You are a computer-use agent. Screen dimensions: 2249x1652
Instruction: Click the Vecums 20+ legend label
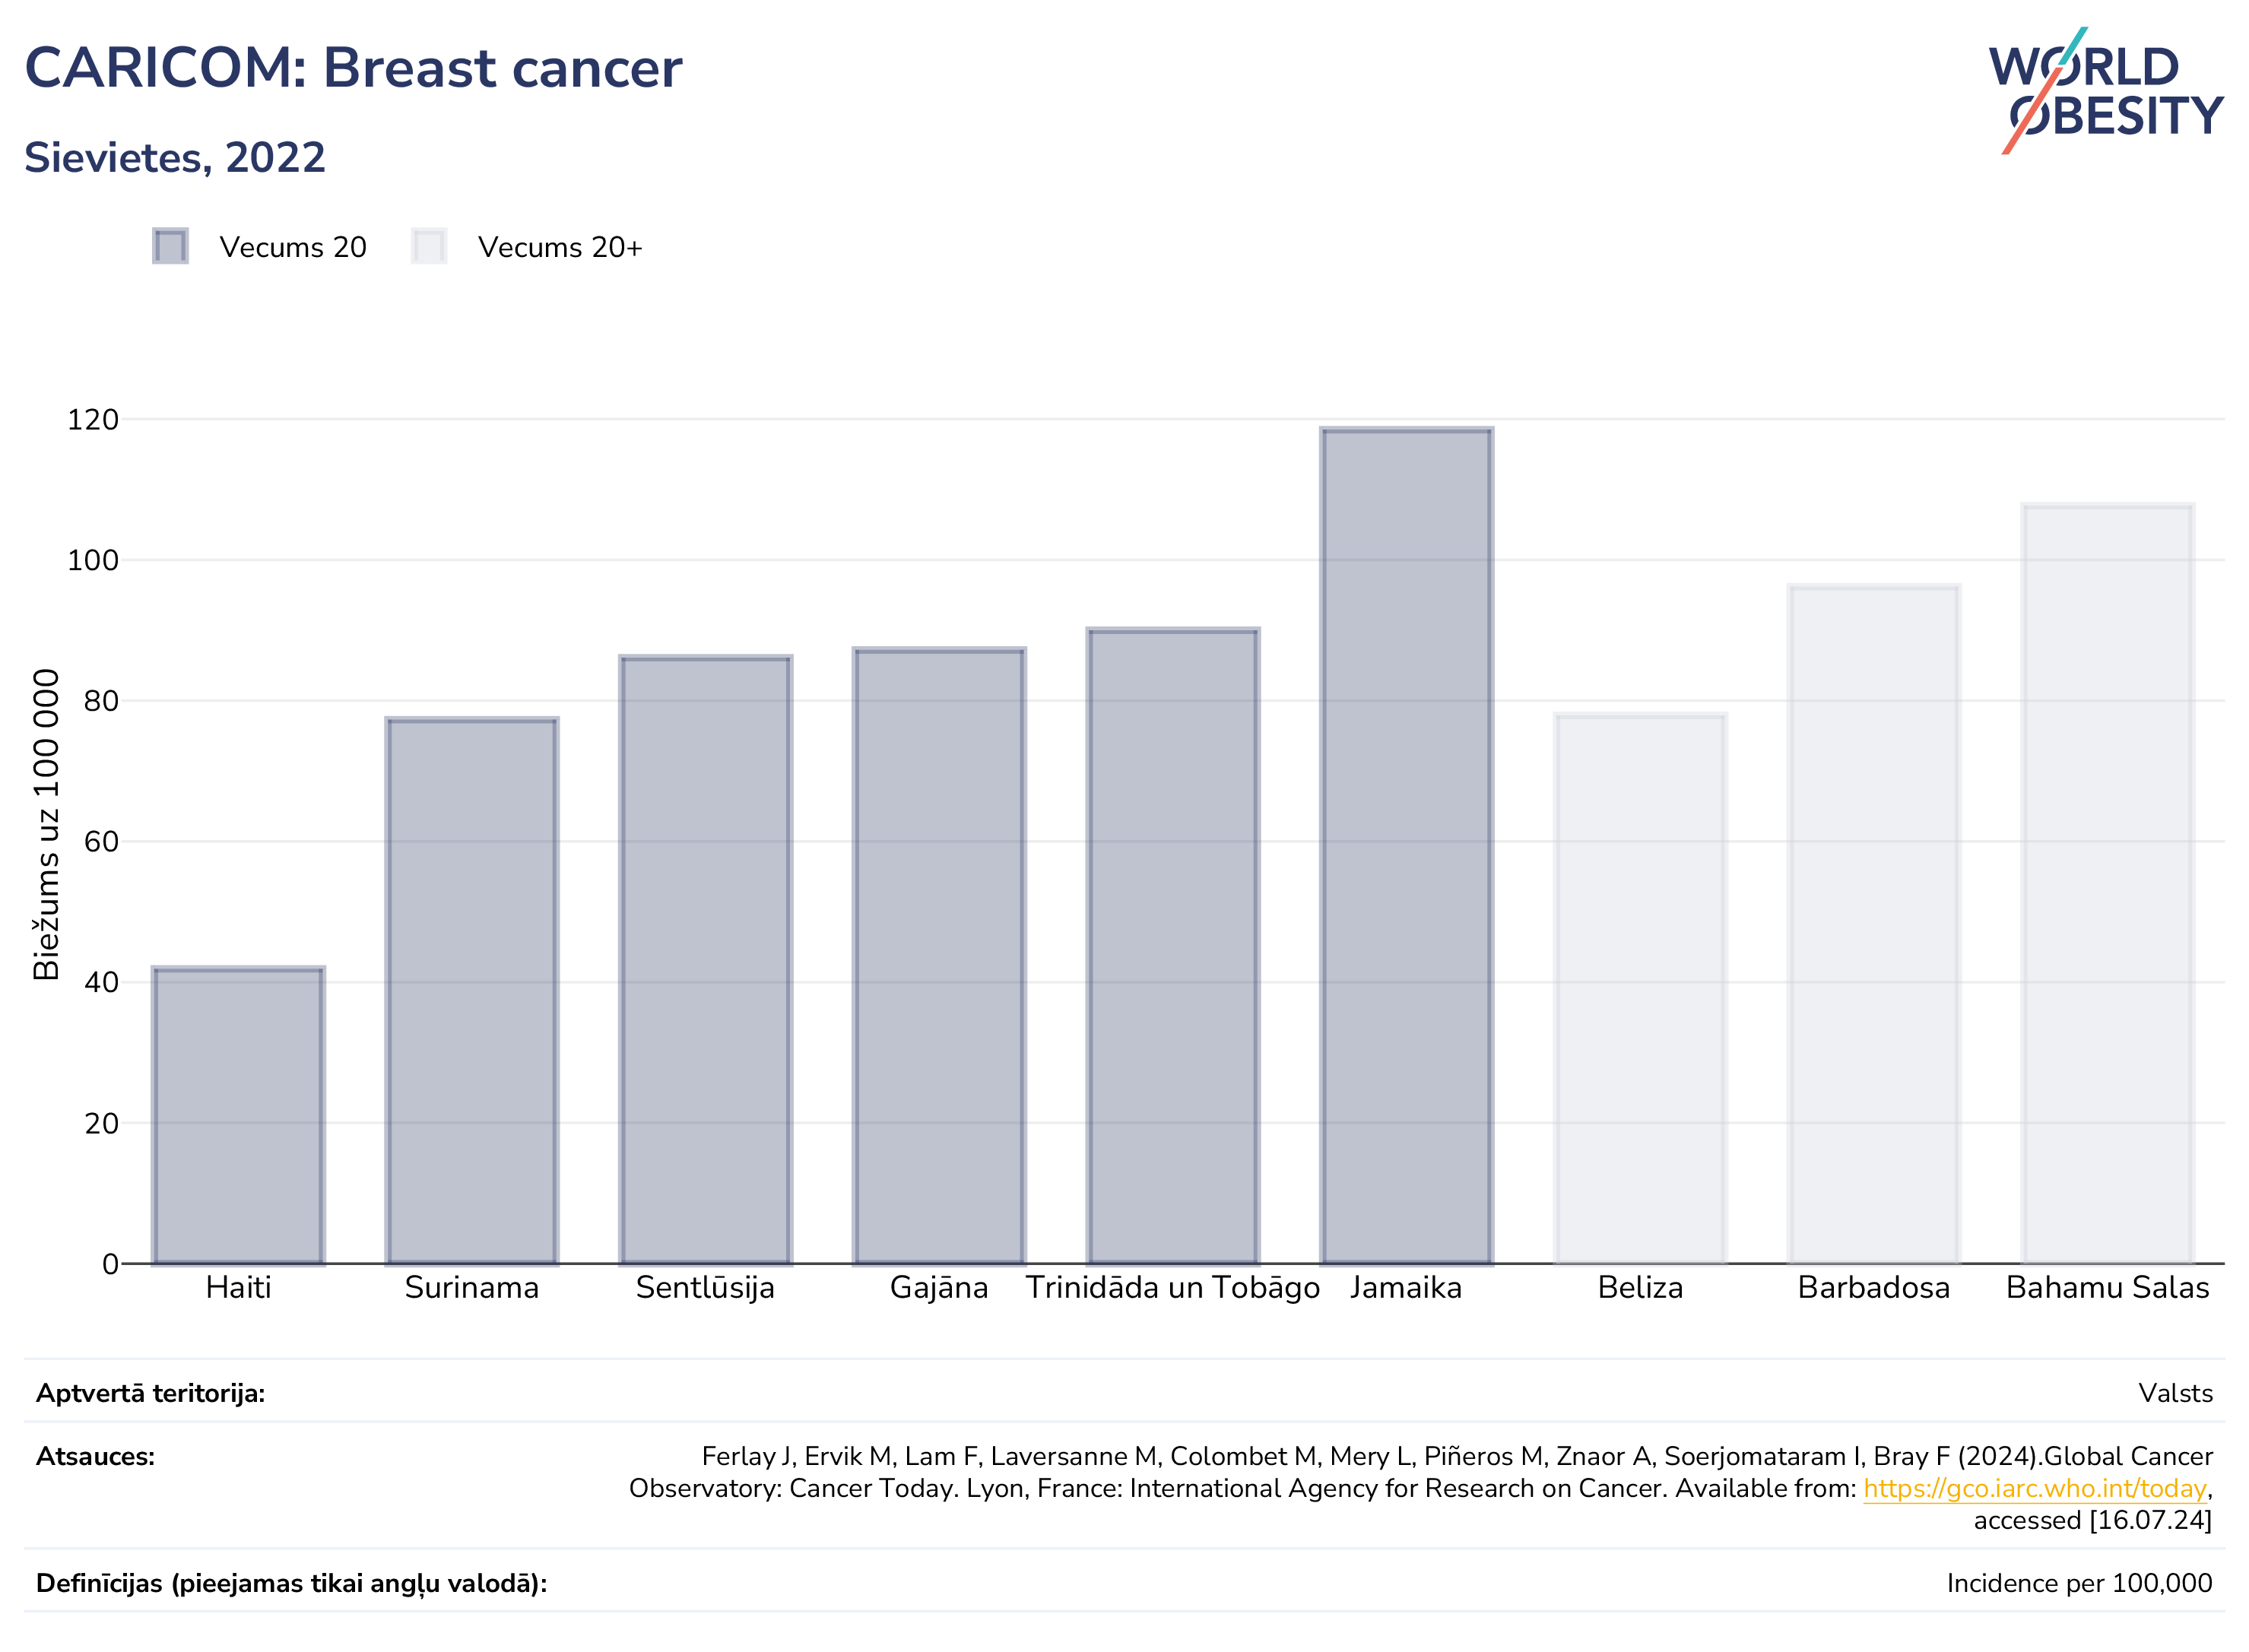[560, 247]
